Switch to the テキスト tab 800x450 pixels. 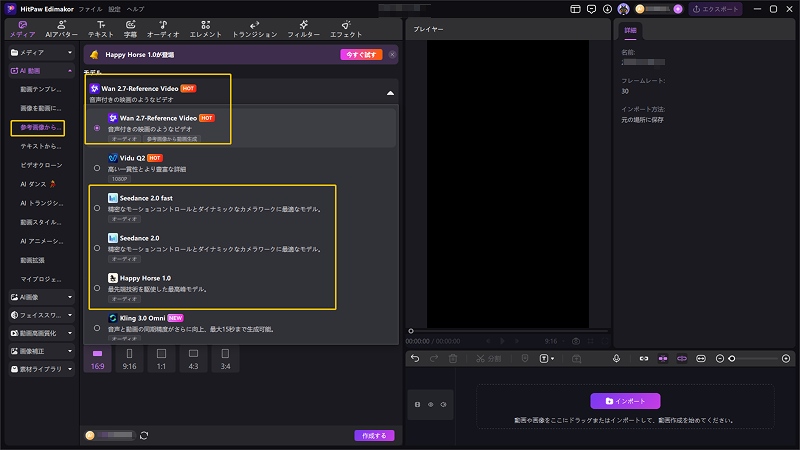click(x=101, y=29)
